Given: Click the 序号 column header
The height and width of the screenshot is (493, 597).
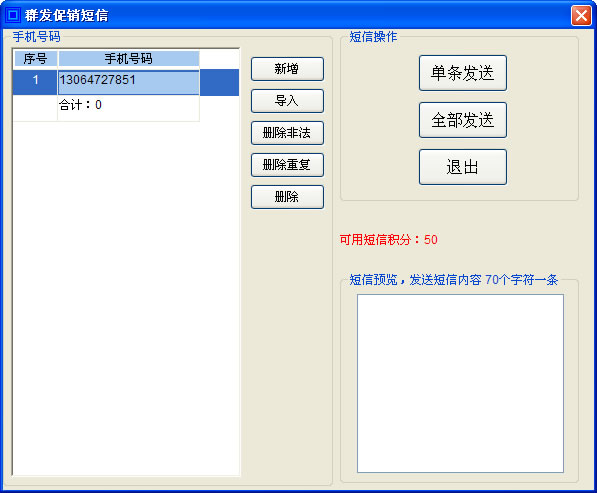Looking at the screenshot, I should click(x=35, y=59).
